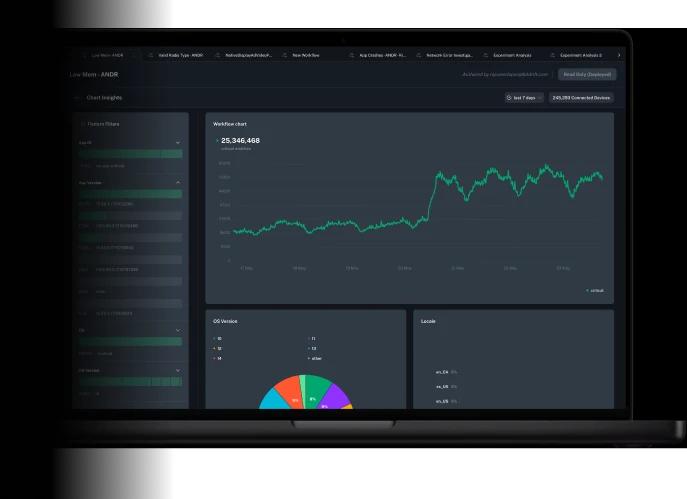Screen dimensions: 687x499
Task: Click the 21 May x-axis label
Action: pyautogui.click(x=457, y=268)
